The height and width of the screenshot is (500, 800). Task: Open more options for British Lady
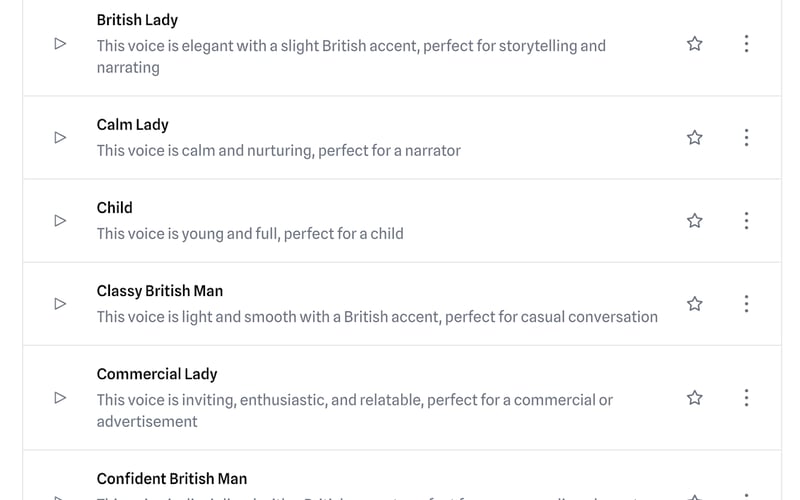(x=746, y=43)
